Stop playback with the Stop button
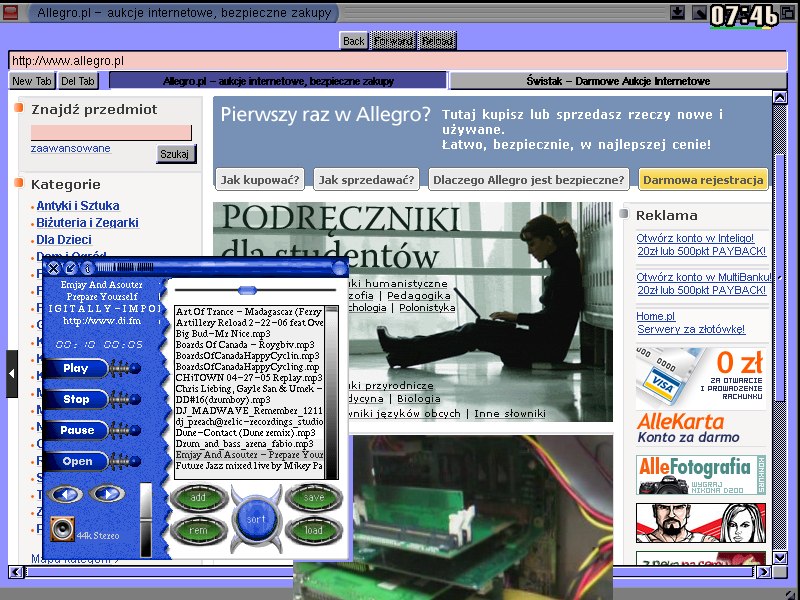Image resolution: width=800 pixels, height=600 pixels. [76, 399]
